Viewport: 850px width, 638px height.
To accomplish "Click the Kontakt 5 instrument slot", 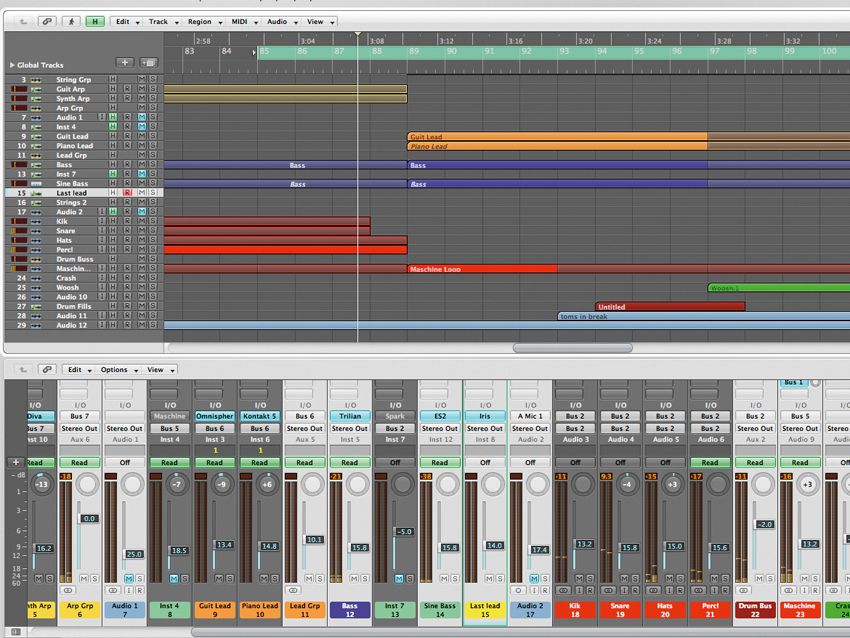I will [x=260, y=416].
